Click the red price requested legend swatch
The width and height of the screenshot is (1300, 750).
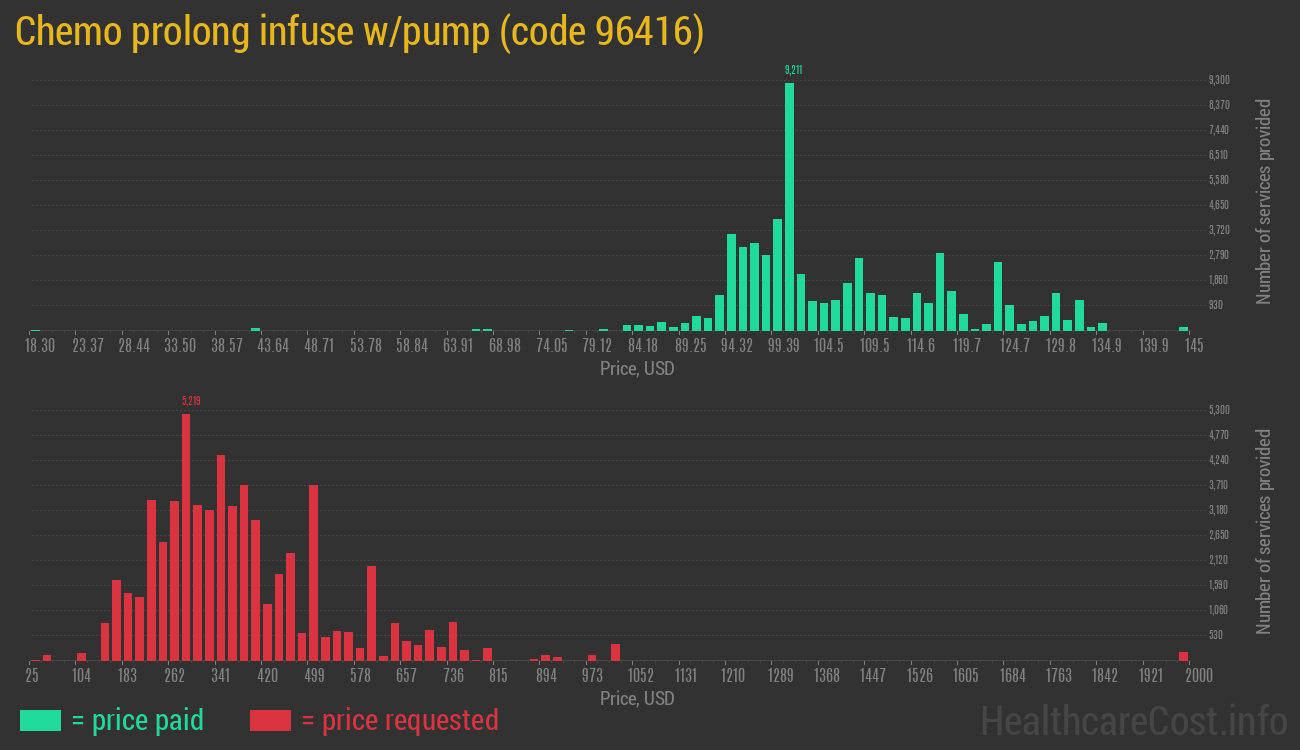(x=270, y=720)
